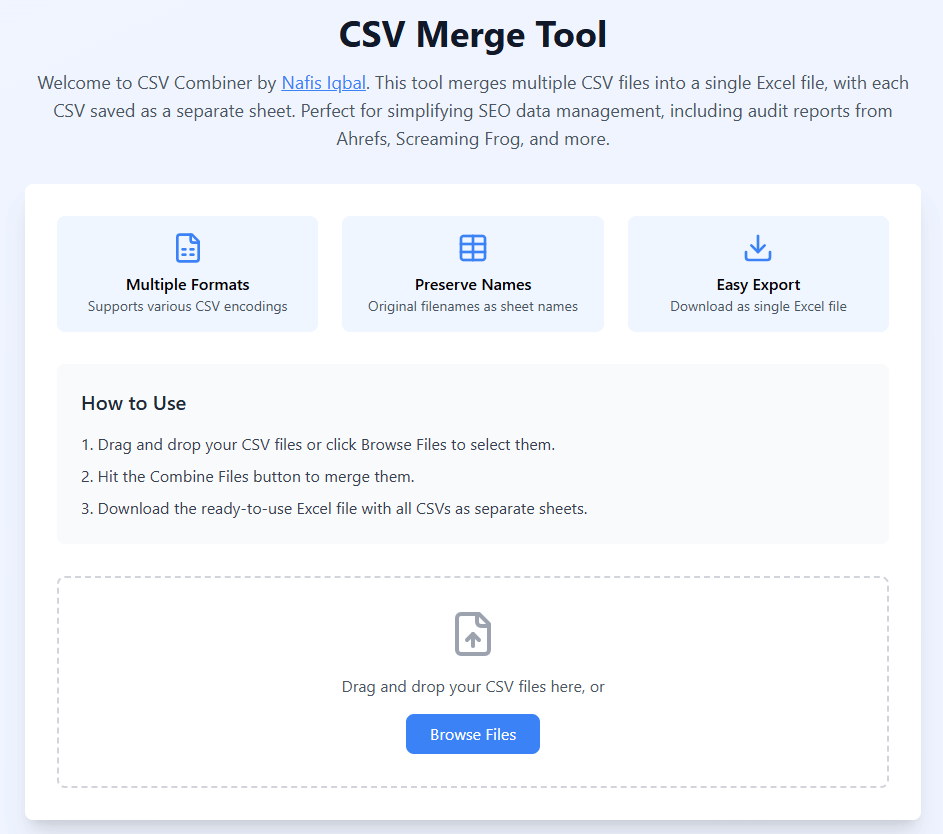Click step 3 about downloading Excel file
Screen dimensions: 943x834
[x=334, y=509]
